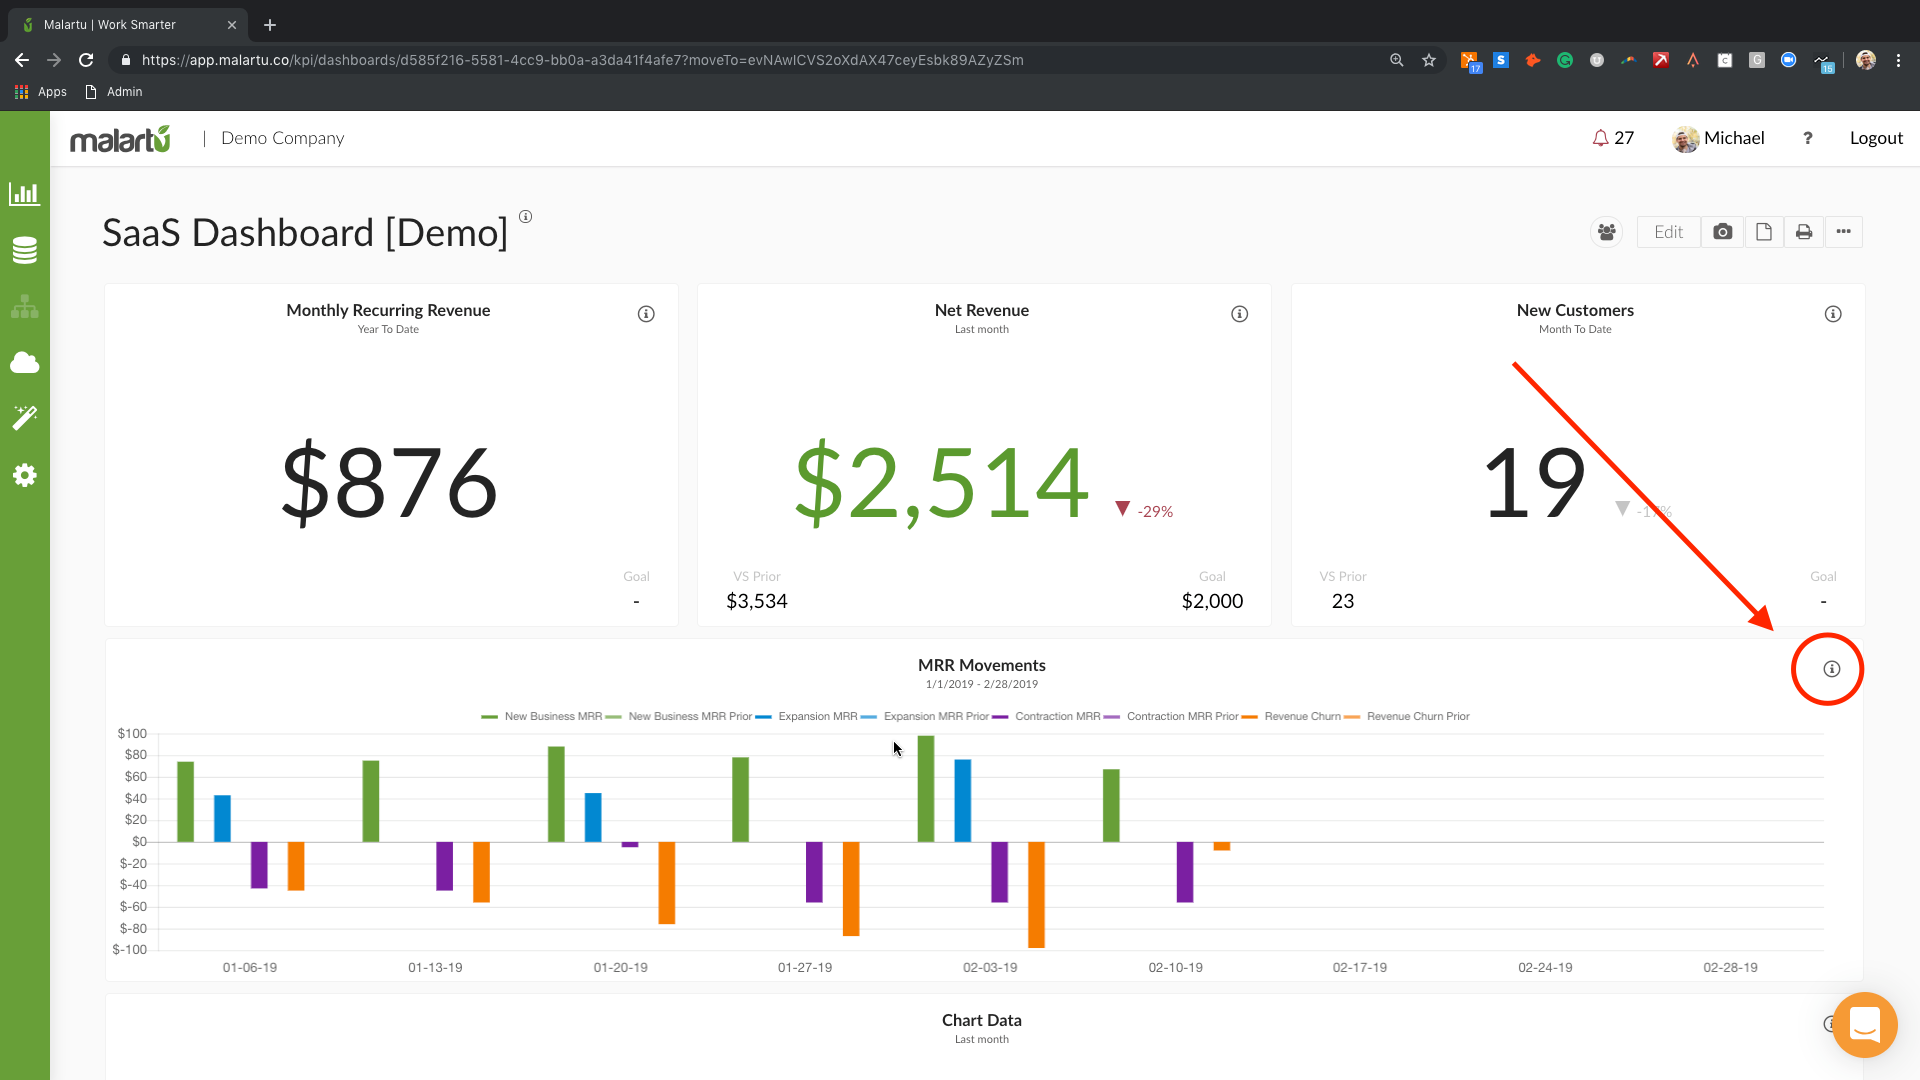This screenshot has height=1080, width=1920.
Task: Print the dashboard with printer icon
Action: pyautogui.click(x=1804, y=232)
